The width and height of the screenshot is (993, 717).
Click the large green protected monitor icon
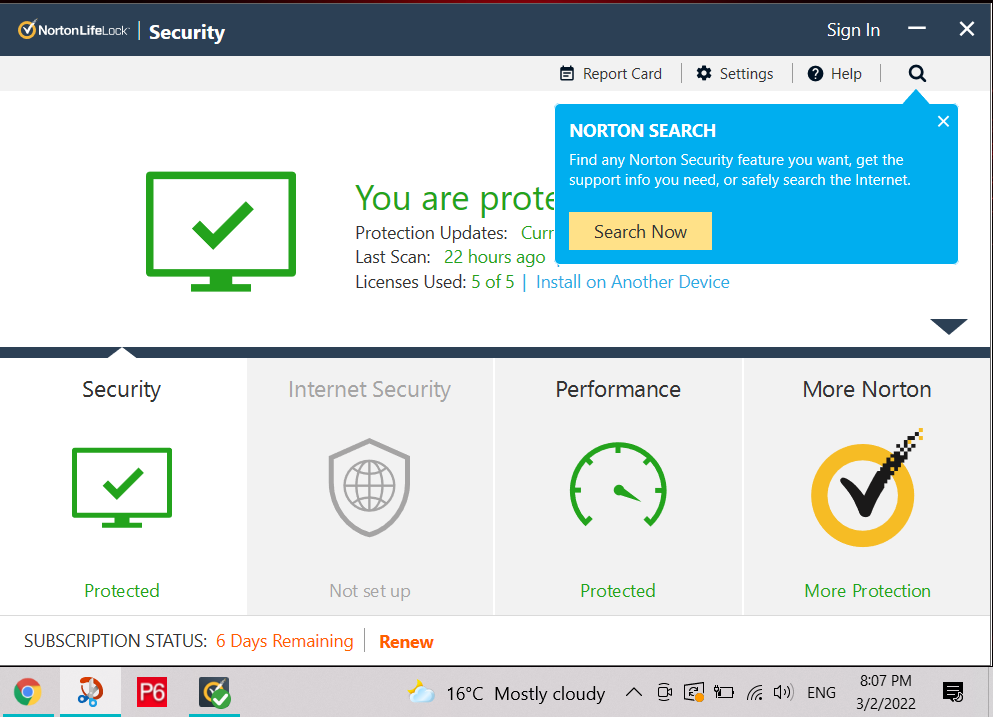coord(221,231)
